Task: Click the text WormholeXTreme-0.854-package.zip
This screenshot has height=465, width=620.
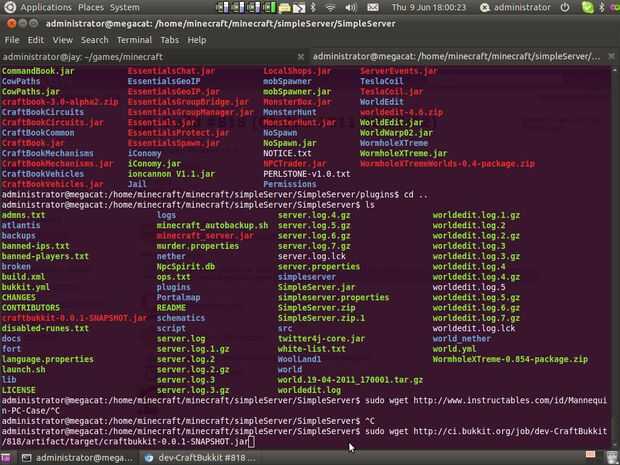Action: (x=510, y=359)
